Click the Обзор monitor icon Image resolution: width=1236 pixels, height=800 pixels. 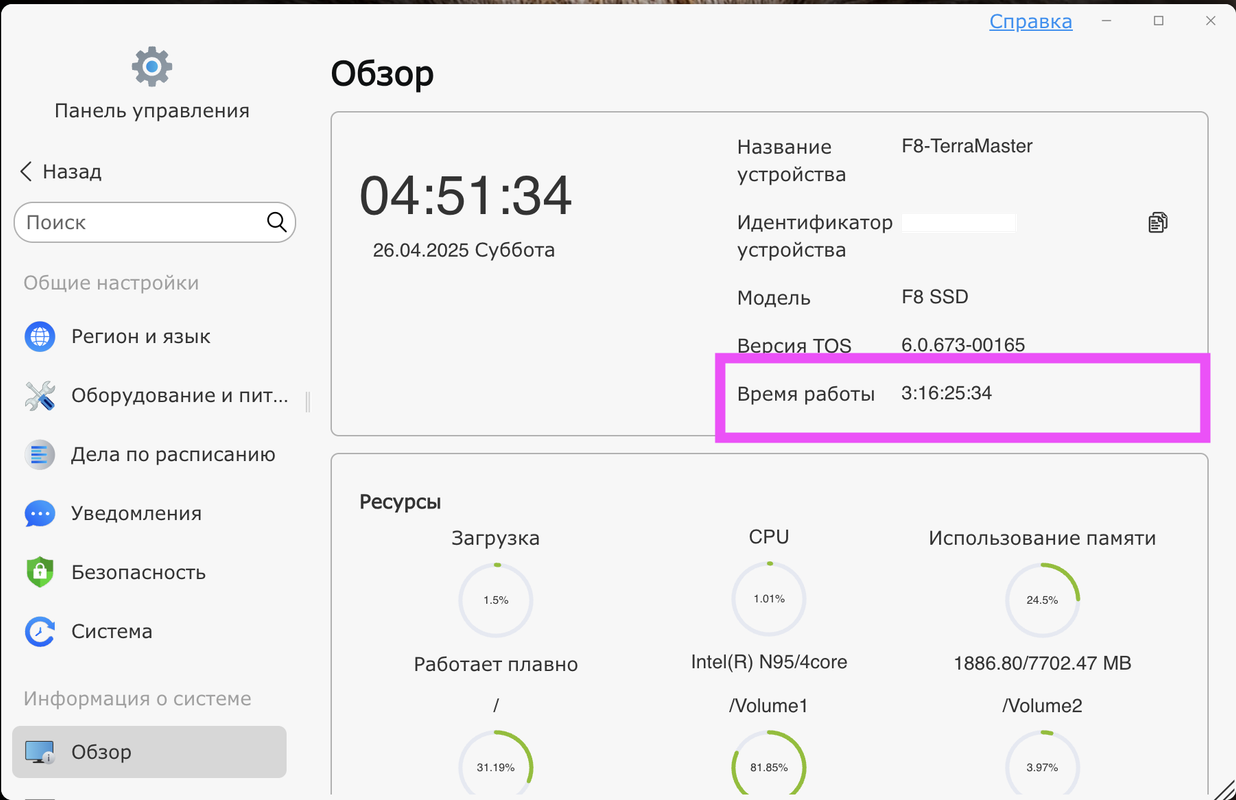pyautogui.click(x=40, y=752)
